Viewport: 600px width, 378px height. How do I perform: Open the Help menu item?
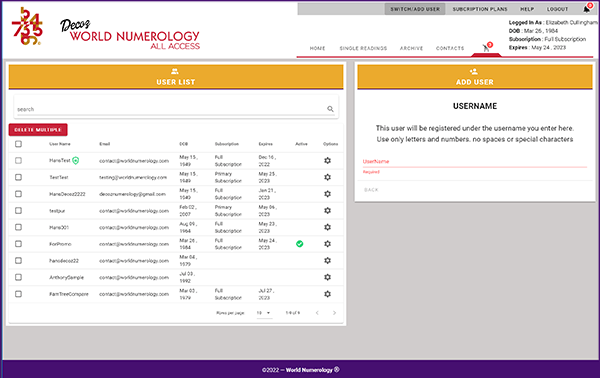[527, 9]
